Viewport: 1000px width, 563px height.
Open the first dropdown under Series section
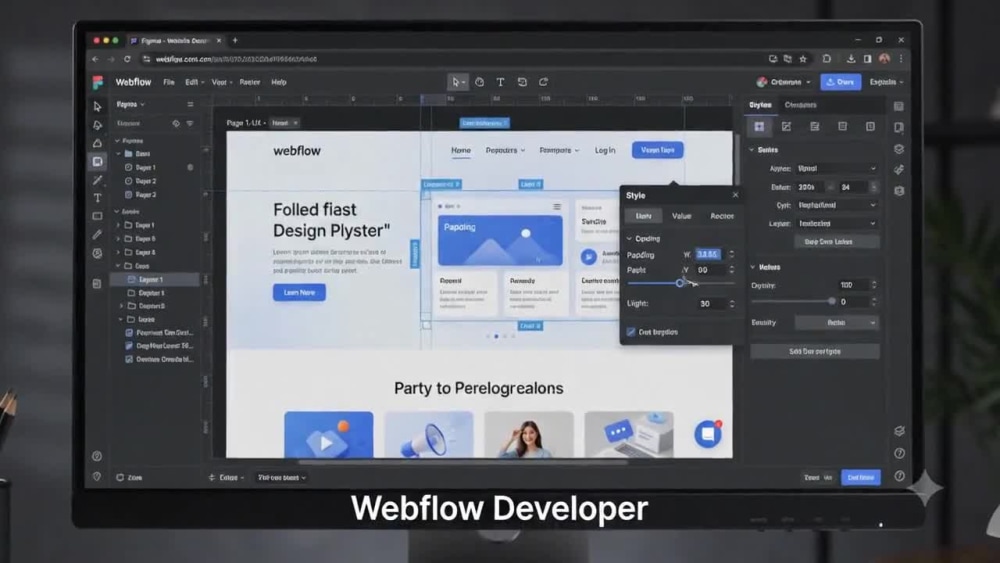pyautogui.click(x=836, y=168)
